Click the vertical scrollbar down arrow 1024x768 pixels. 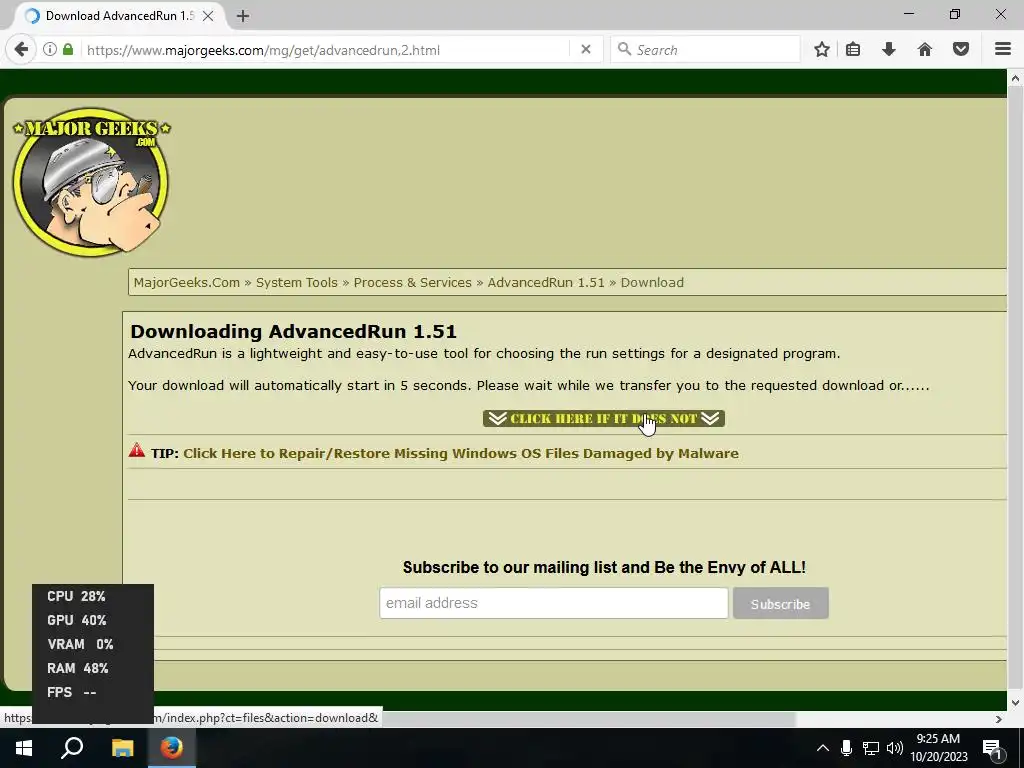pos(1015,703)
